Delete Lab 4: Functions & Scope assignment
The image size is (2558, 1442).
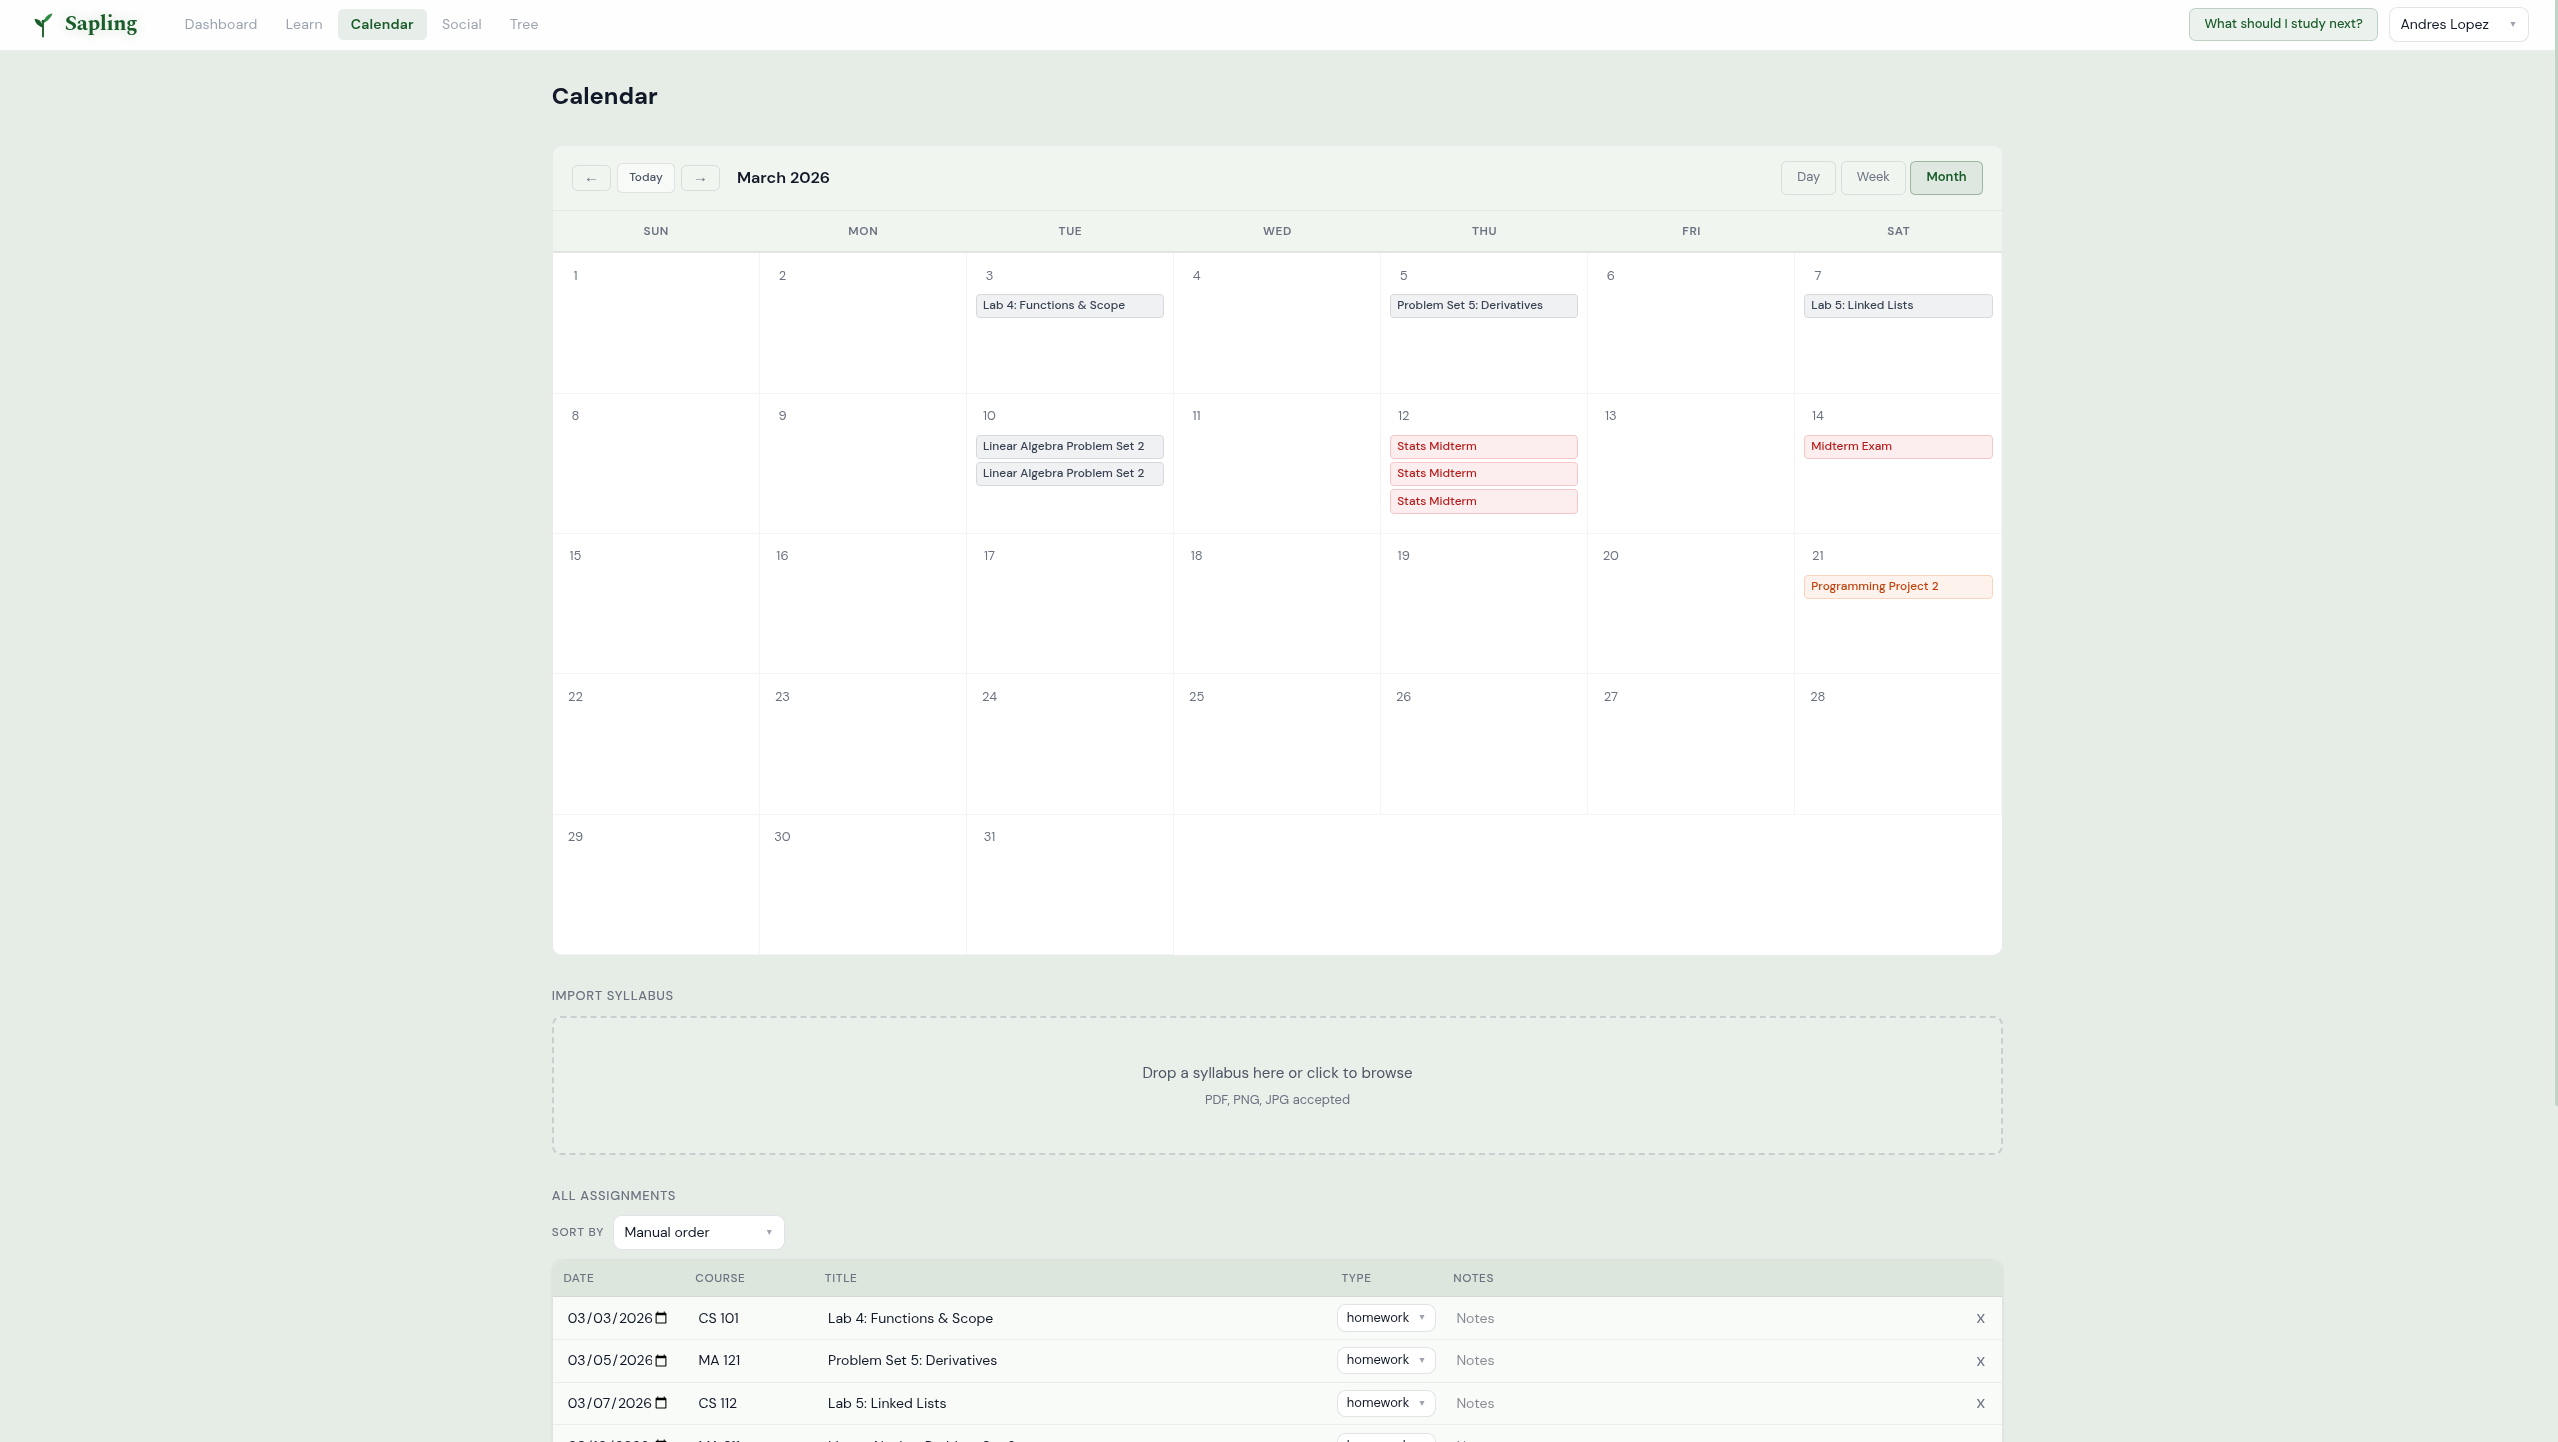pos(1979,1319)
